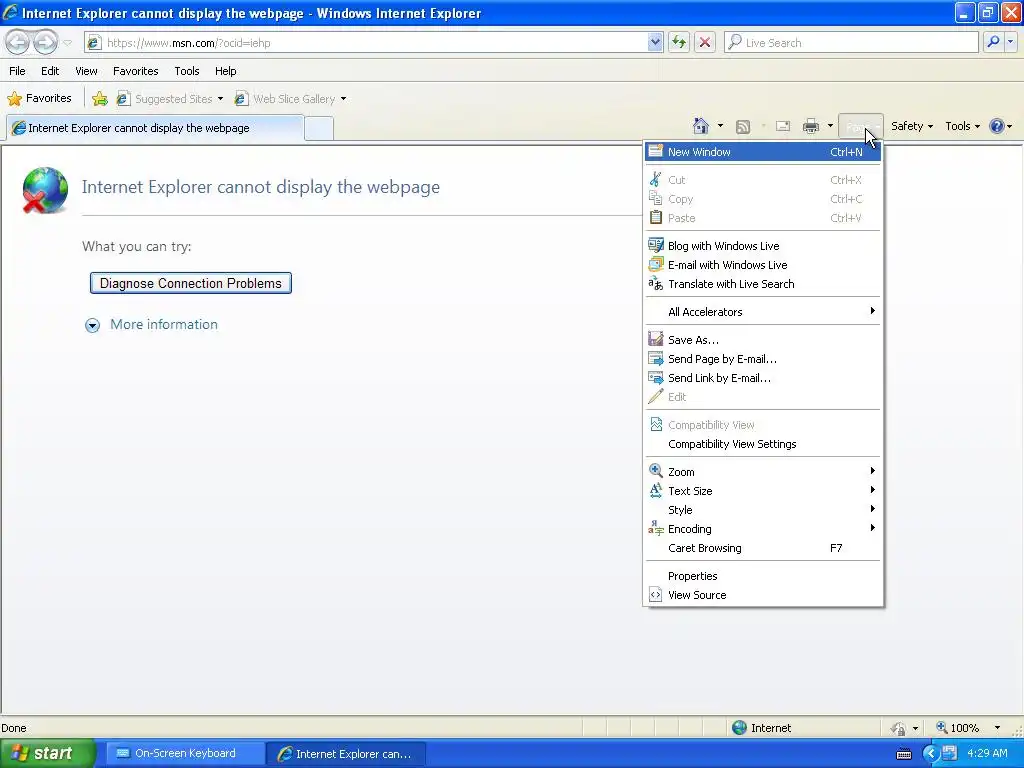Open the View menu
The image size is (1024, 768).
point(86,71)
